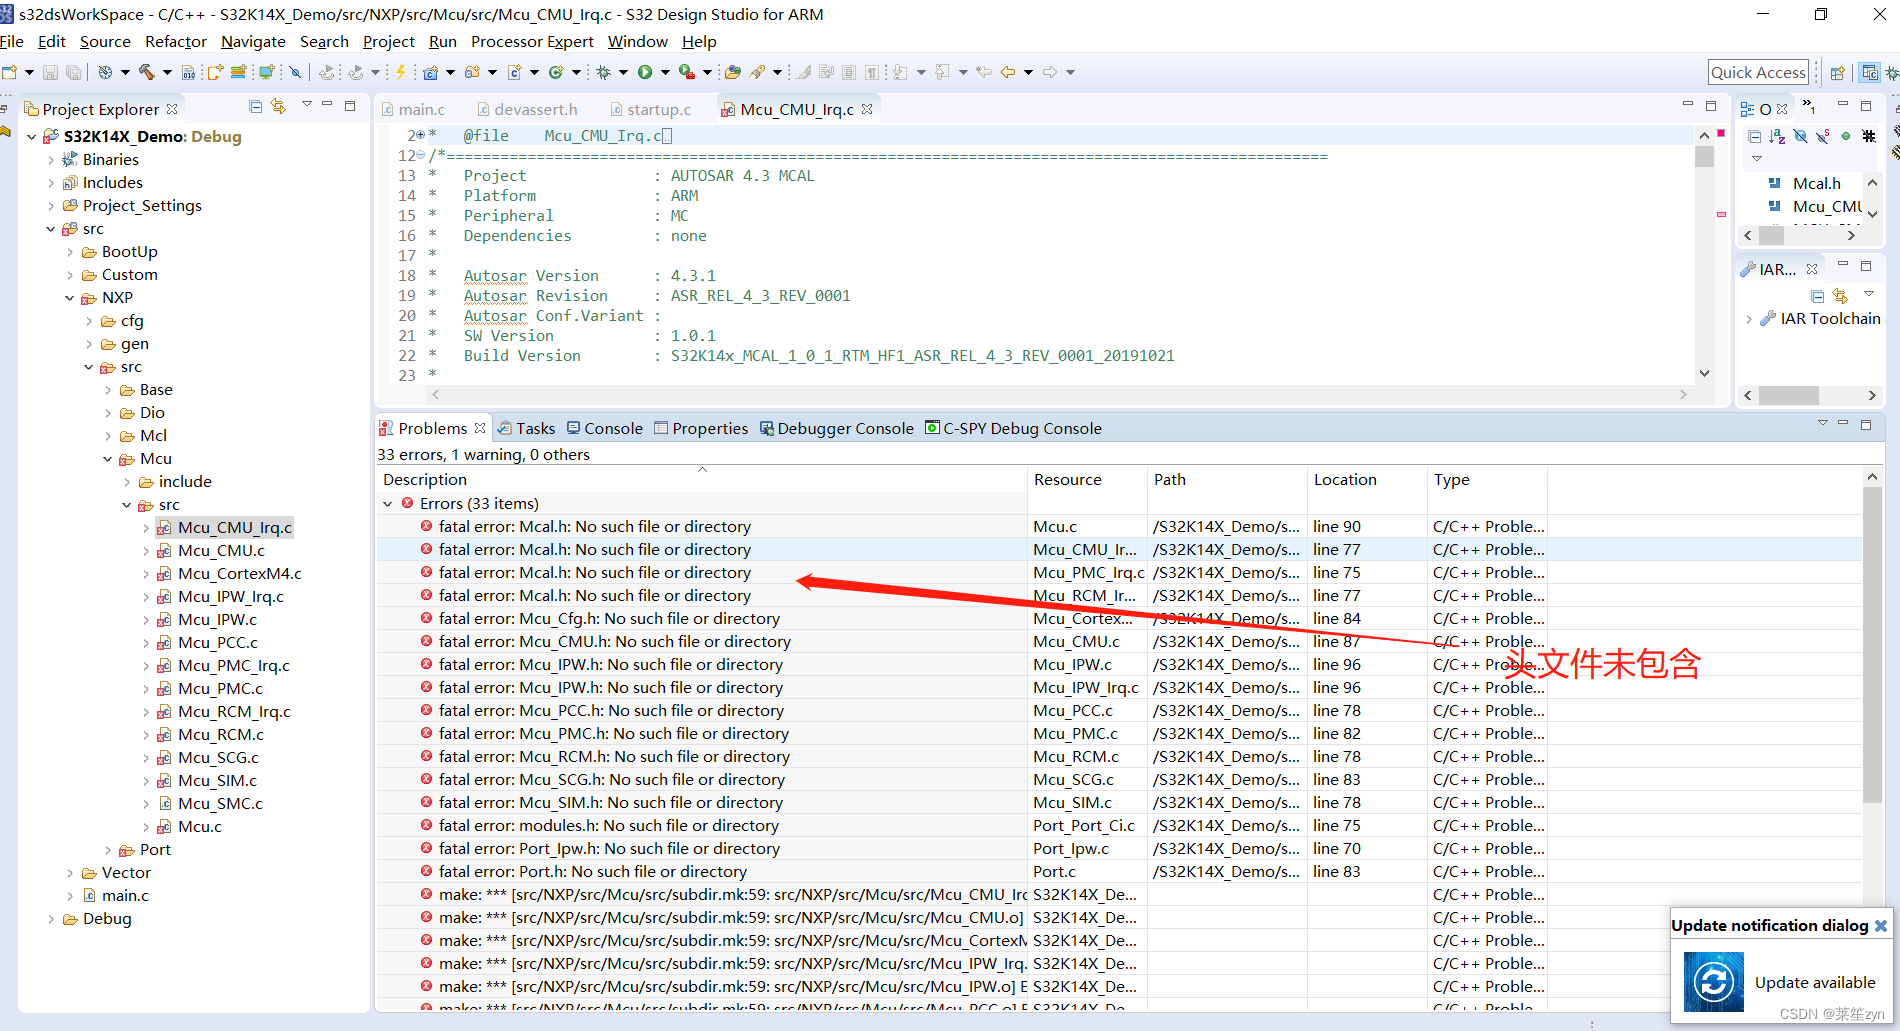Click the New file toolbar icon
1900x1031 pixels.
[x=10, y=72]
